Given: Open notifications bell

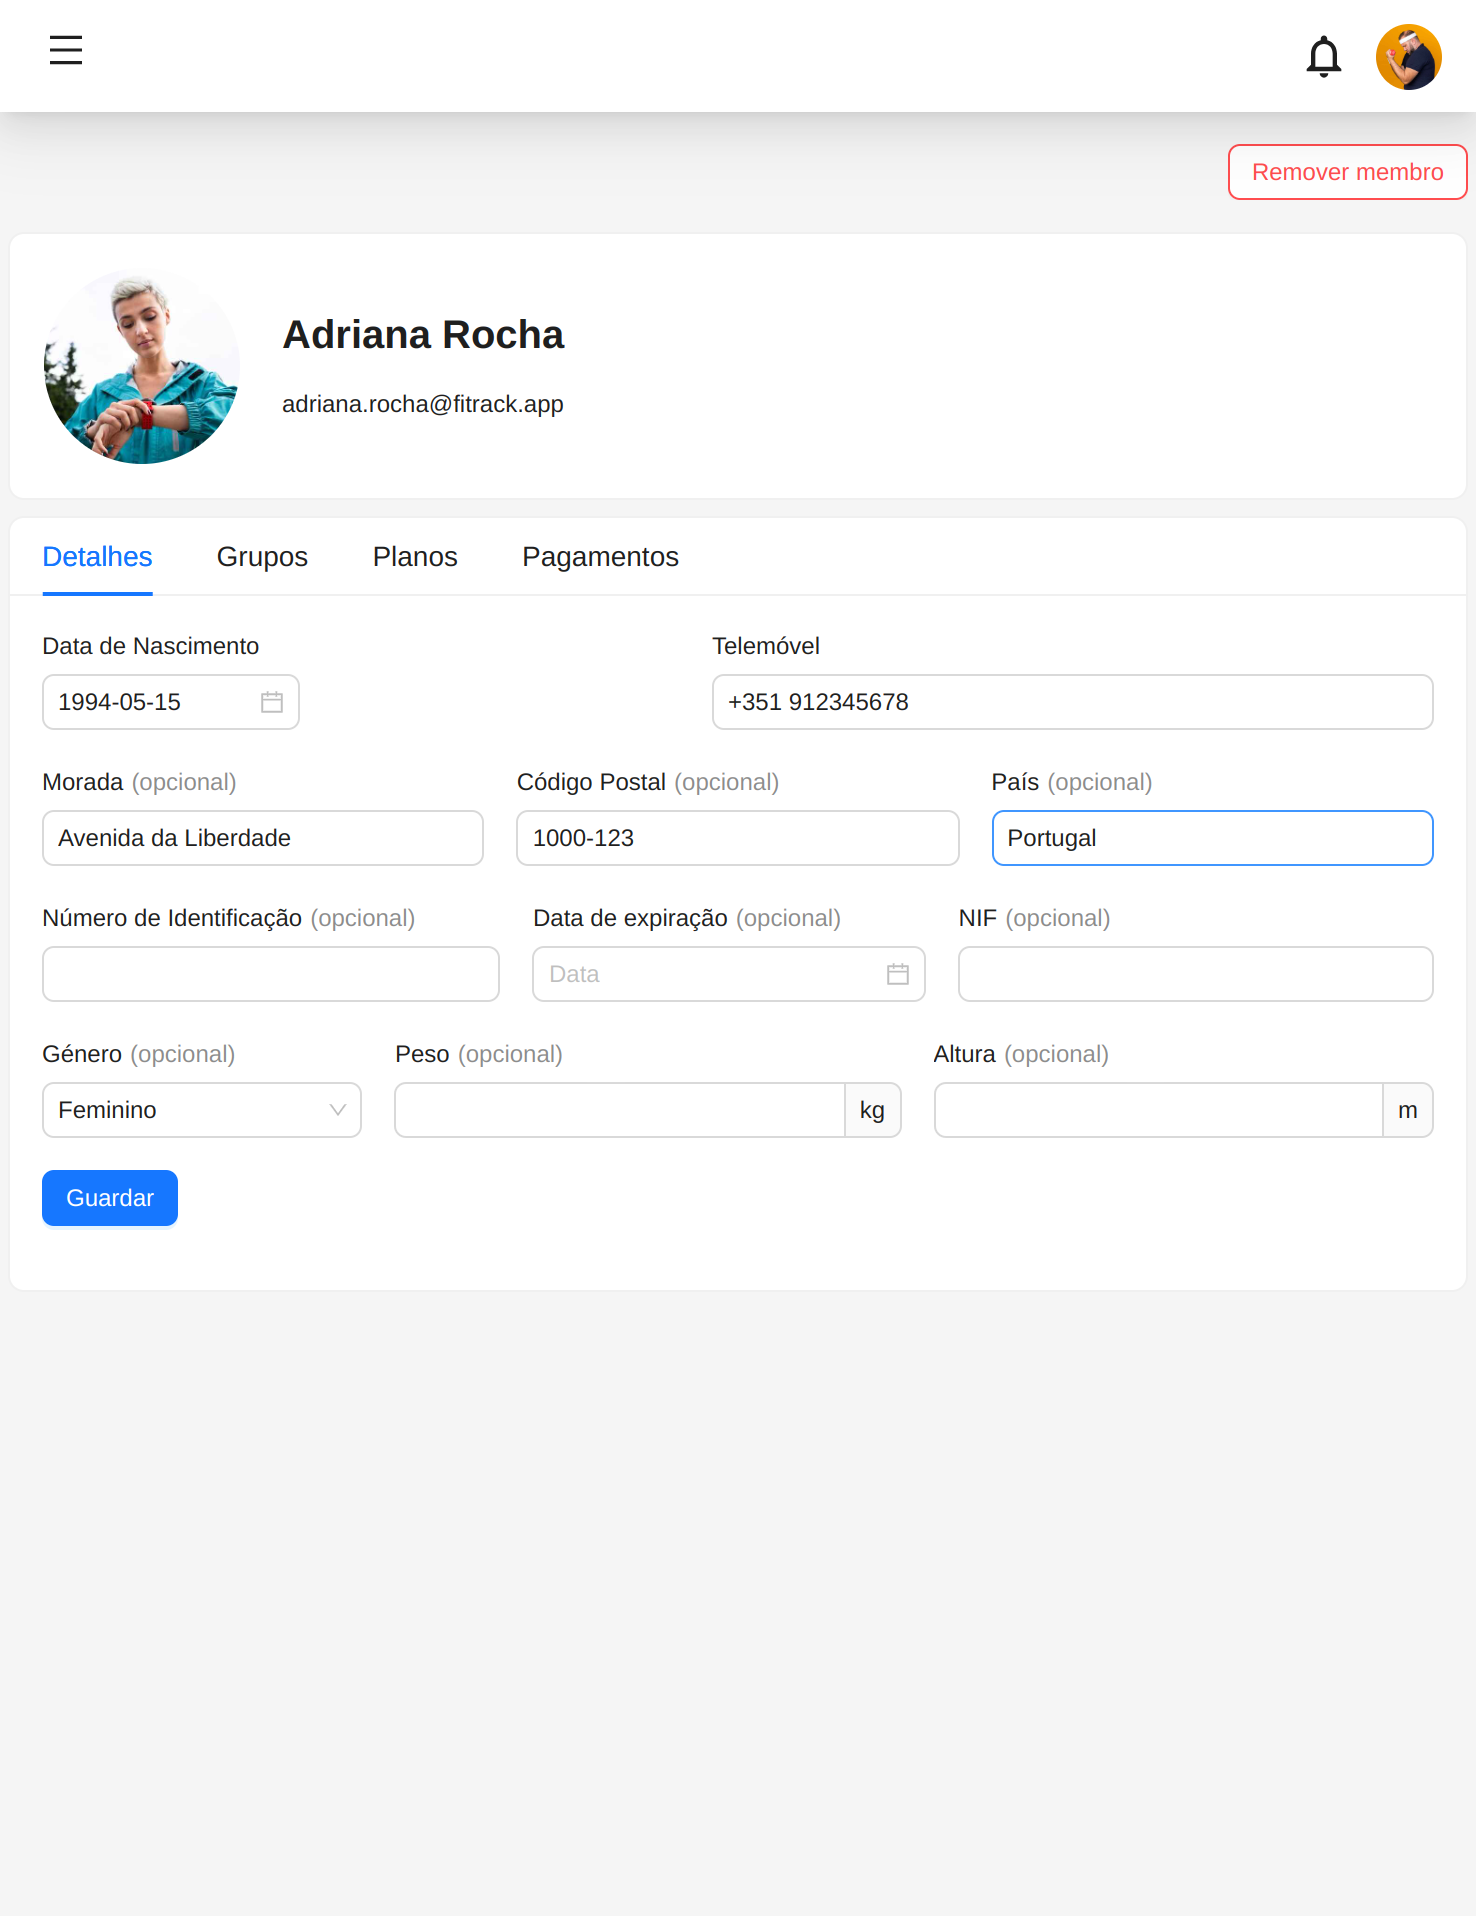Looking at the screenshot, I should (1323, 56).
